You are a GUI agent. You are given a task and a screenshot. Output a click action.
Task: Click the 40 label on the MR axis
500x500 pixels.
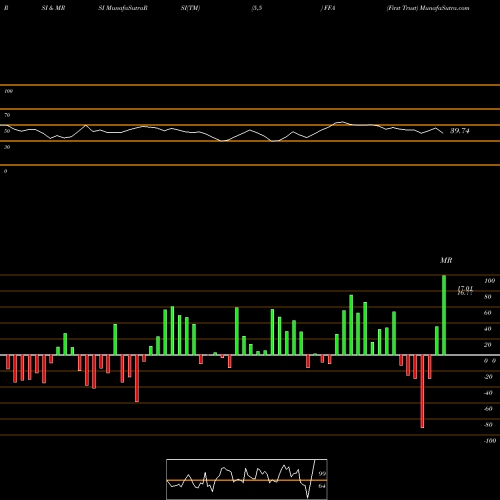(488, 329)
